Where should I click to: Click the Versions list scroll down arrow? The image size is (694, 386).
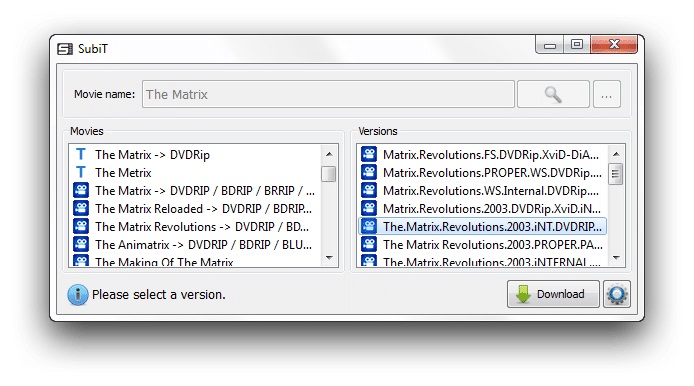(616, 258)
